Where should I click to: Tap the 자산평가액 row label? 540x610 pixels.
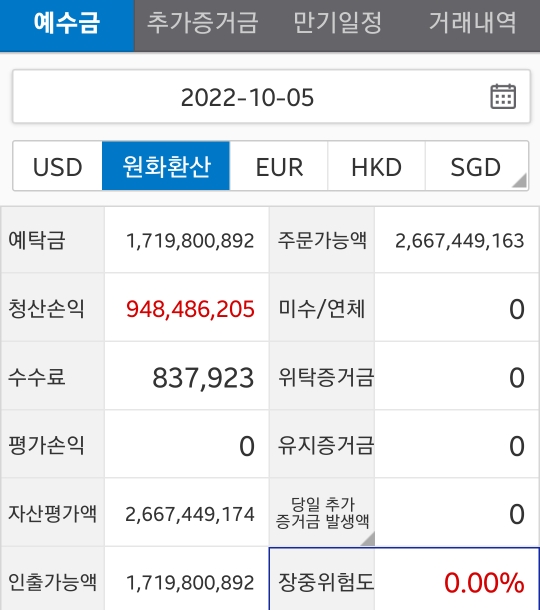(52, 513)
